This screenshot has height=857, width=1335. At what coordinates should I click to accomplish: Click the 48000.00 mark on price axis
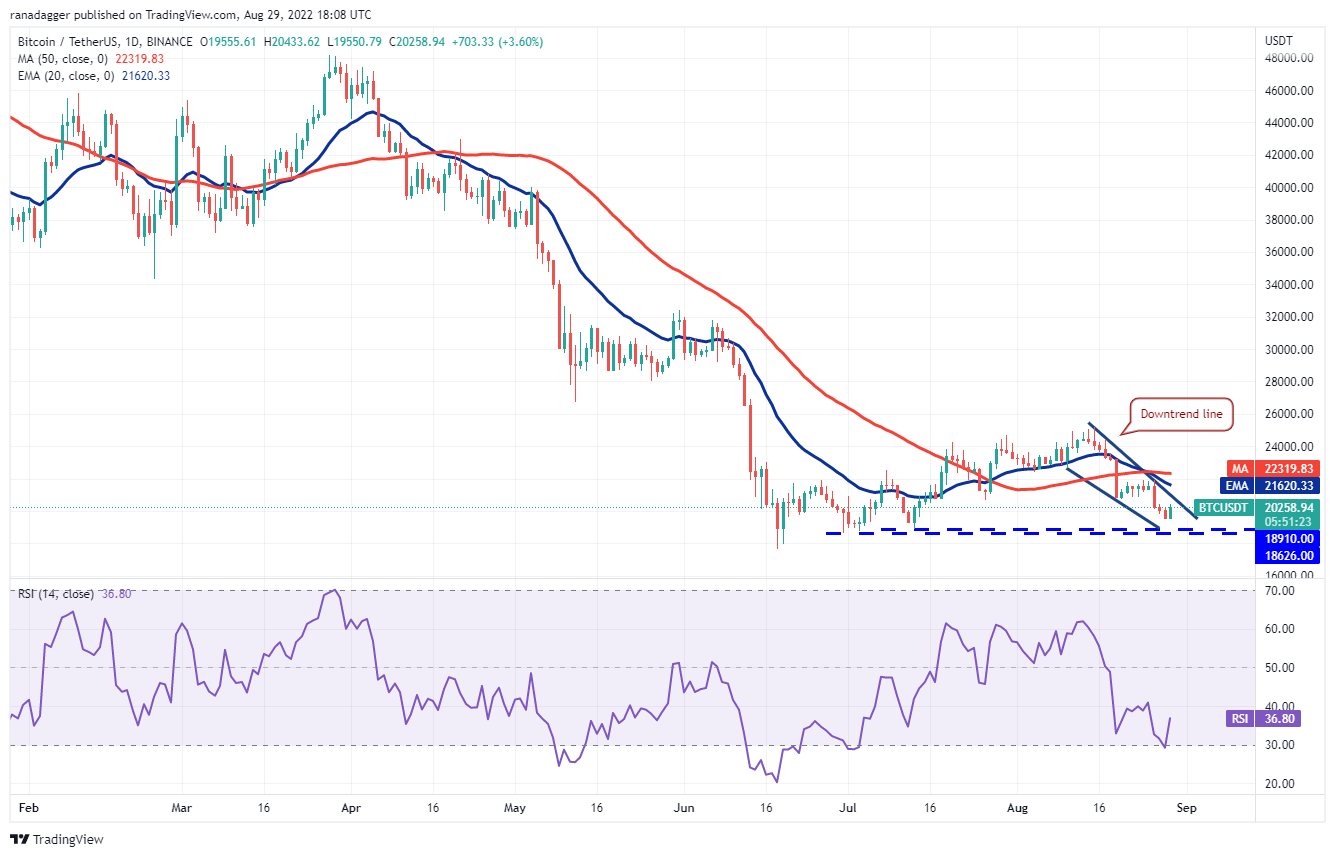point(1289,58)
